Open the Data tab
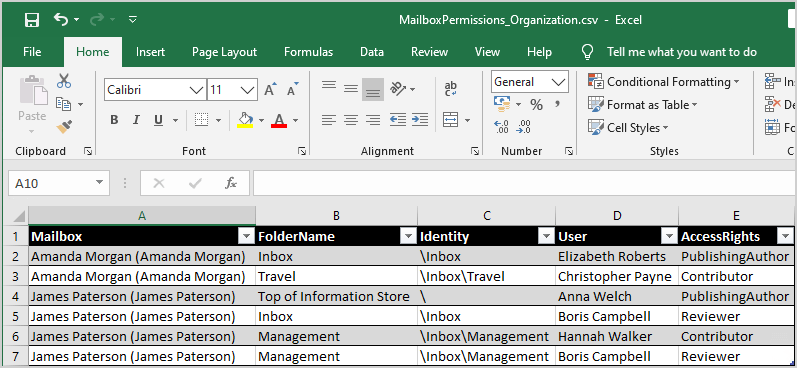 (372, 52)
